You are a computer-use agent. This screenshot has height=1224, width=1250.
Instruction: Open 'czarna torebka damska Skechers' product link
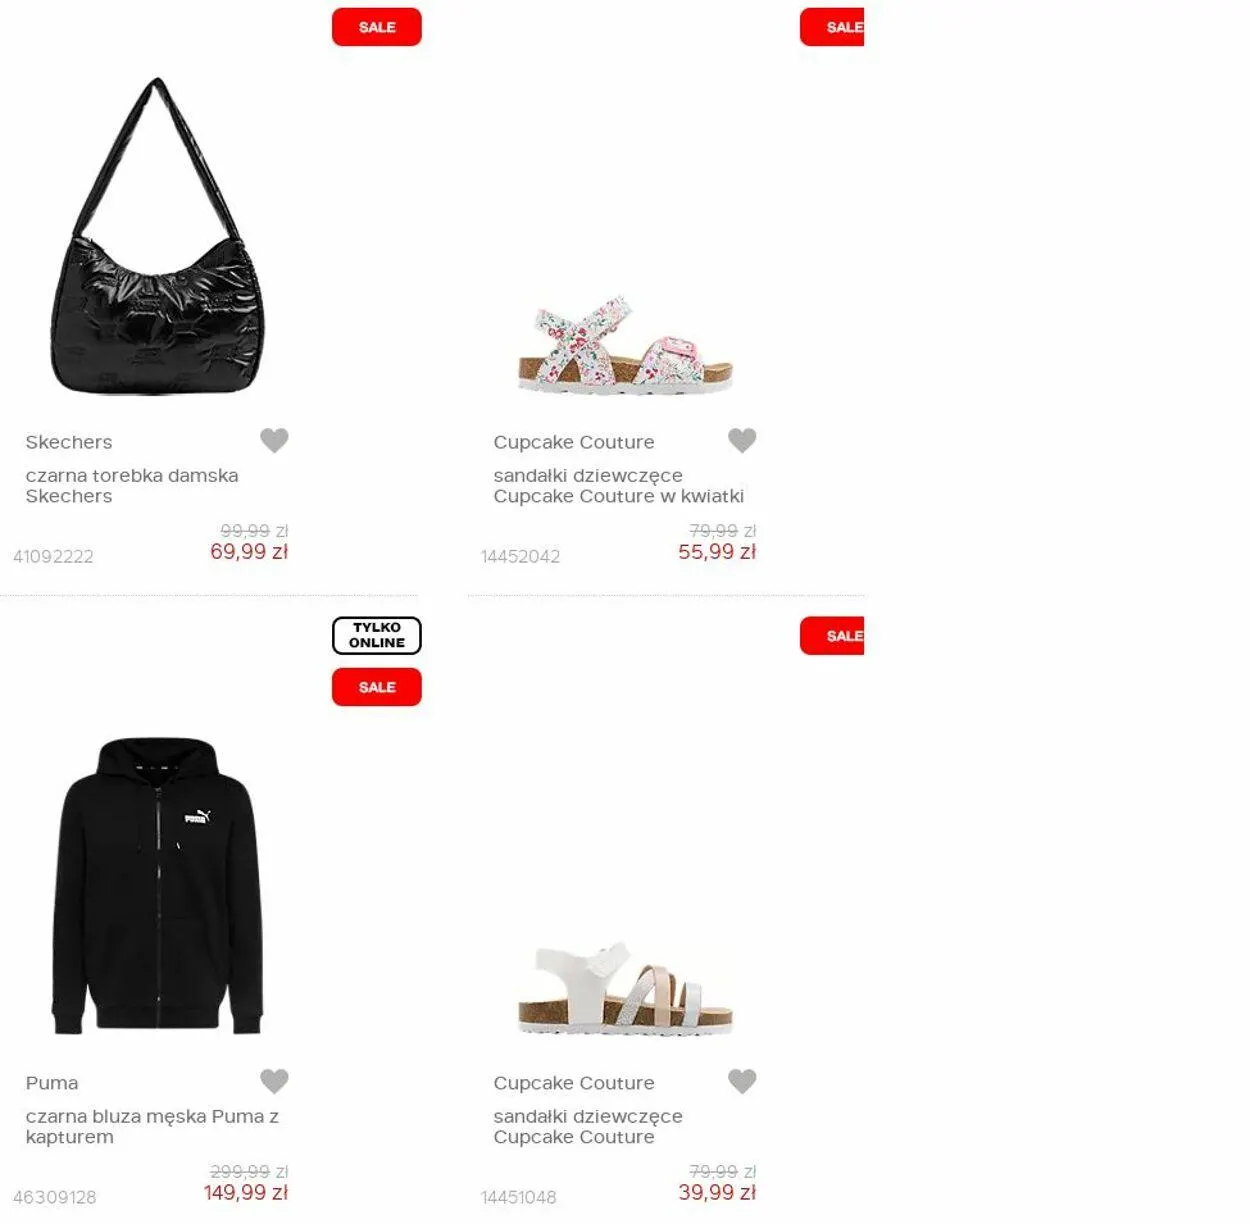[132, 486]
